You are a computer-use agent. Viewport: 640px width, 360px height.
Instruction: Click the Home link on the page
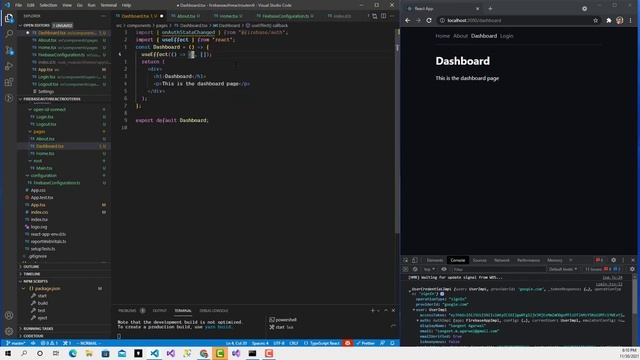pyautogui.click(x=442, y=36)
